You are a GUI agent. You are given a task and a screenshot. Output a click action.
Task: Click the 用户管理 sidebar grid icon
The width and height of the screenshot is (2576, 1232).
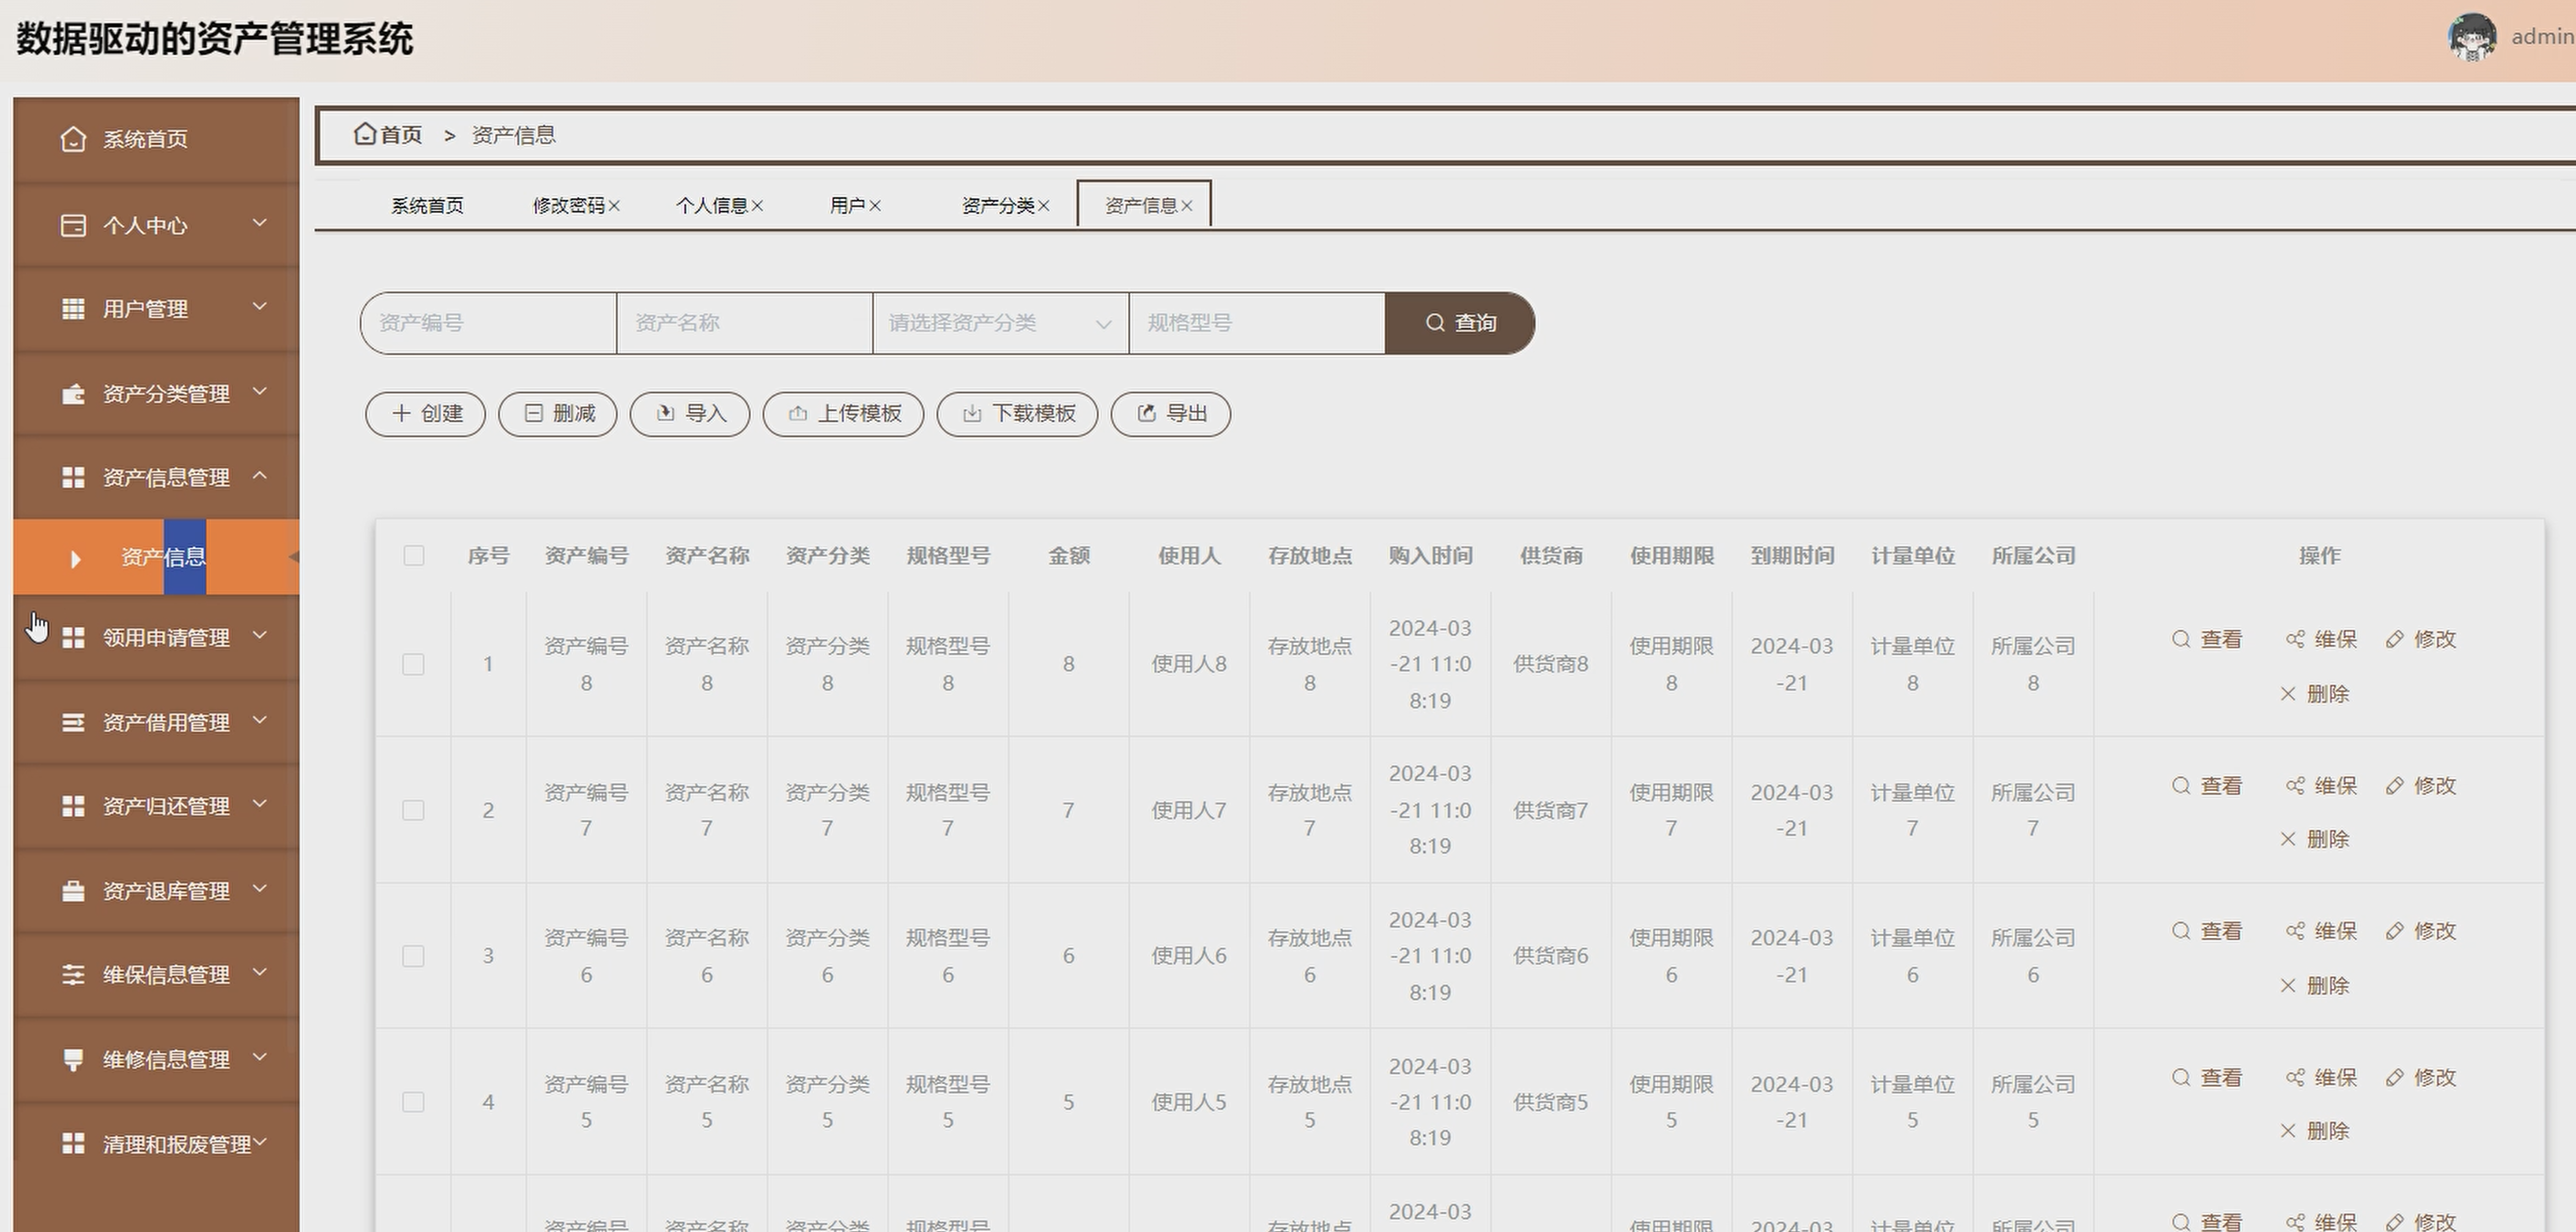[73, 309]
